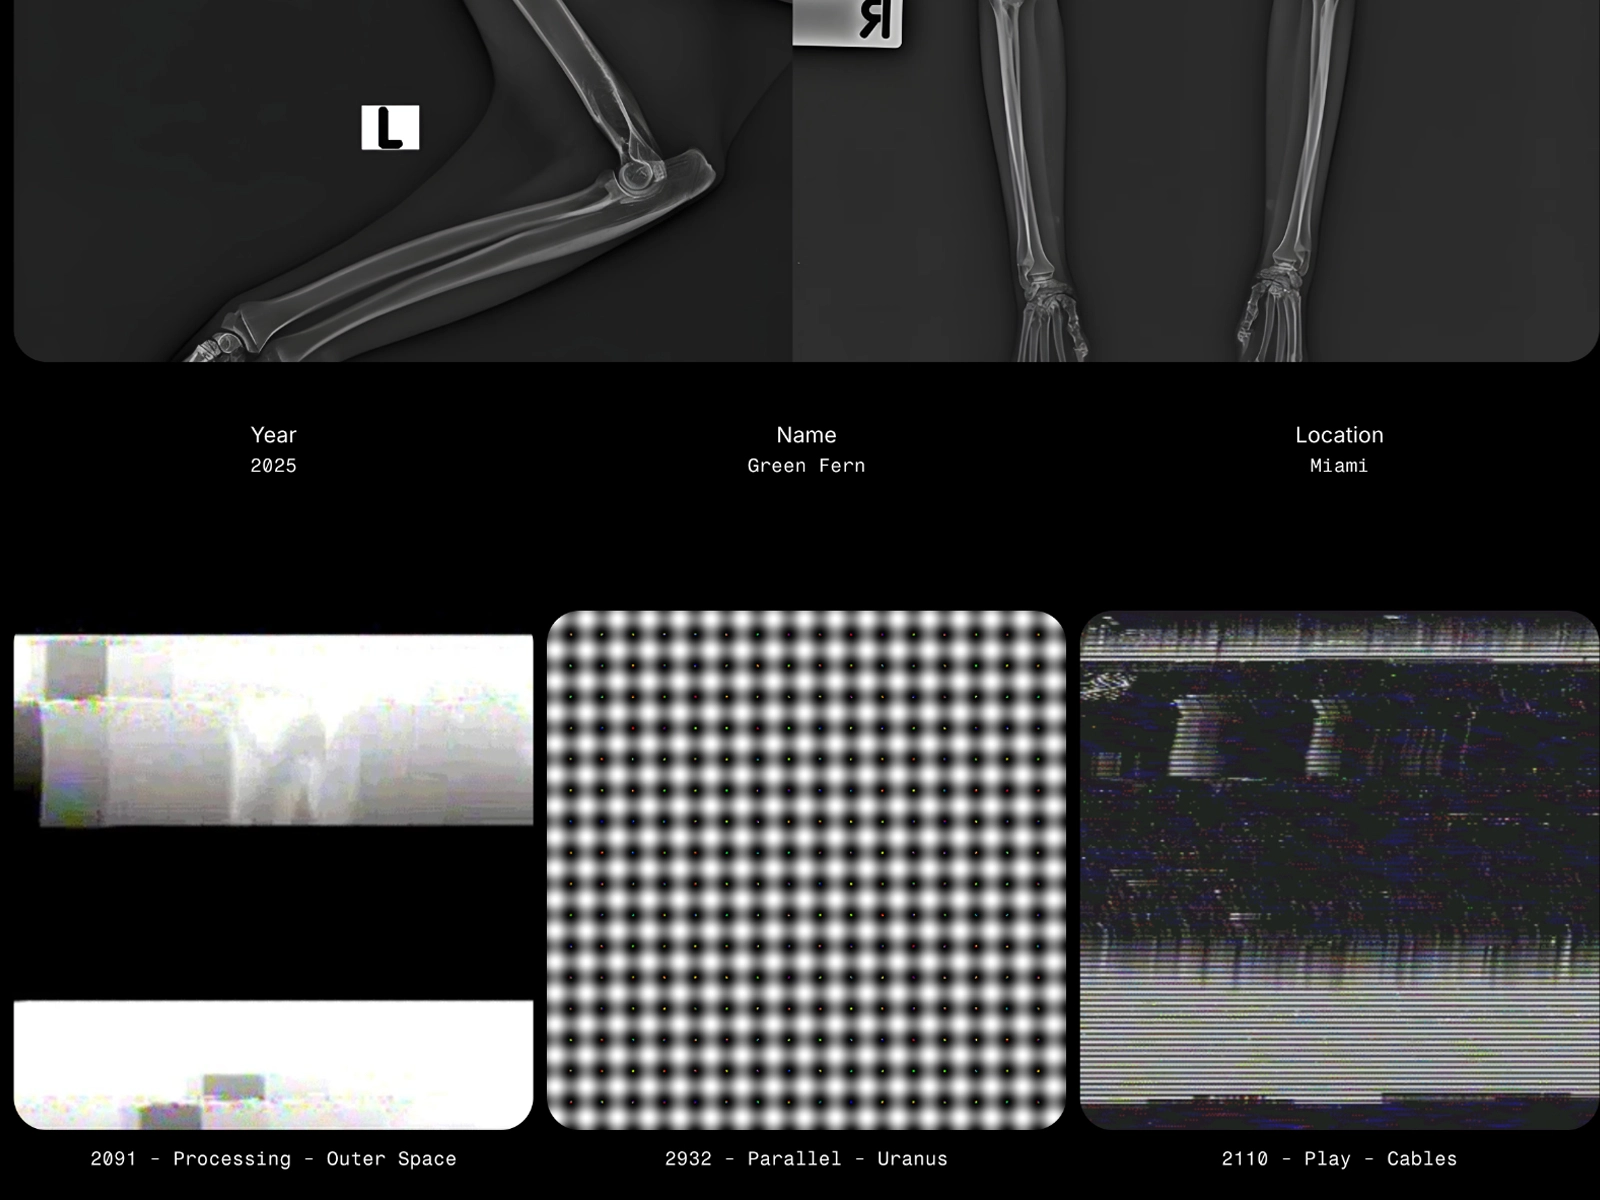Click the '2091 - Processing - Outer Space' caption
The height and width of the screenshot is (1200, 1600).
(273, 1158)
